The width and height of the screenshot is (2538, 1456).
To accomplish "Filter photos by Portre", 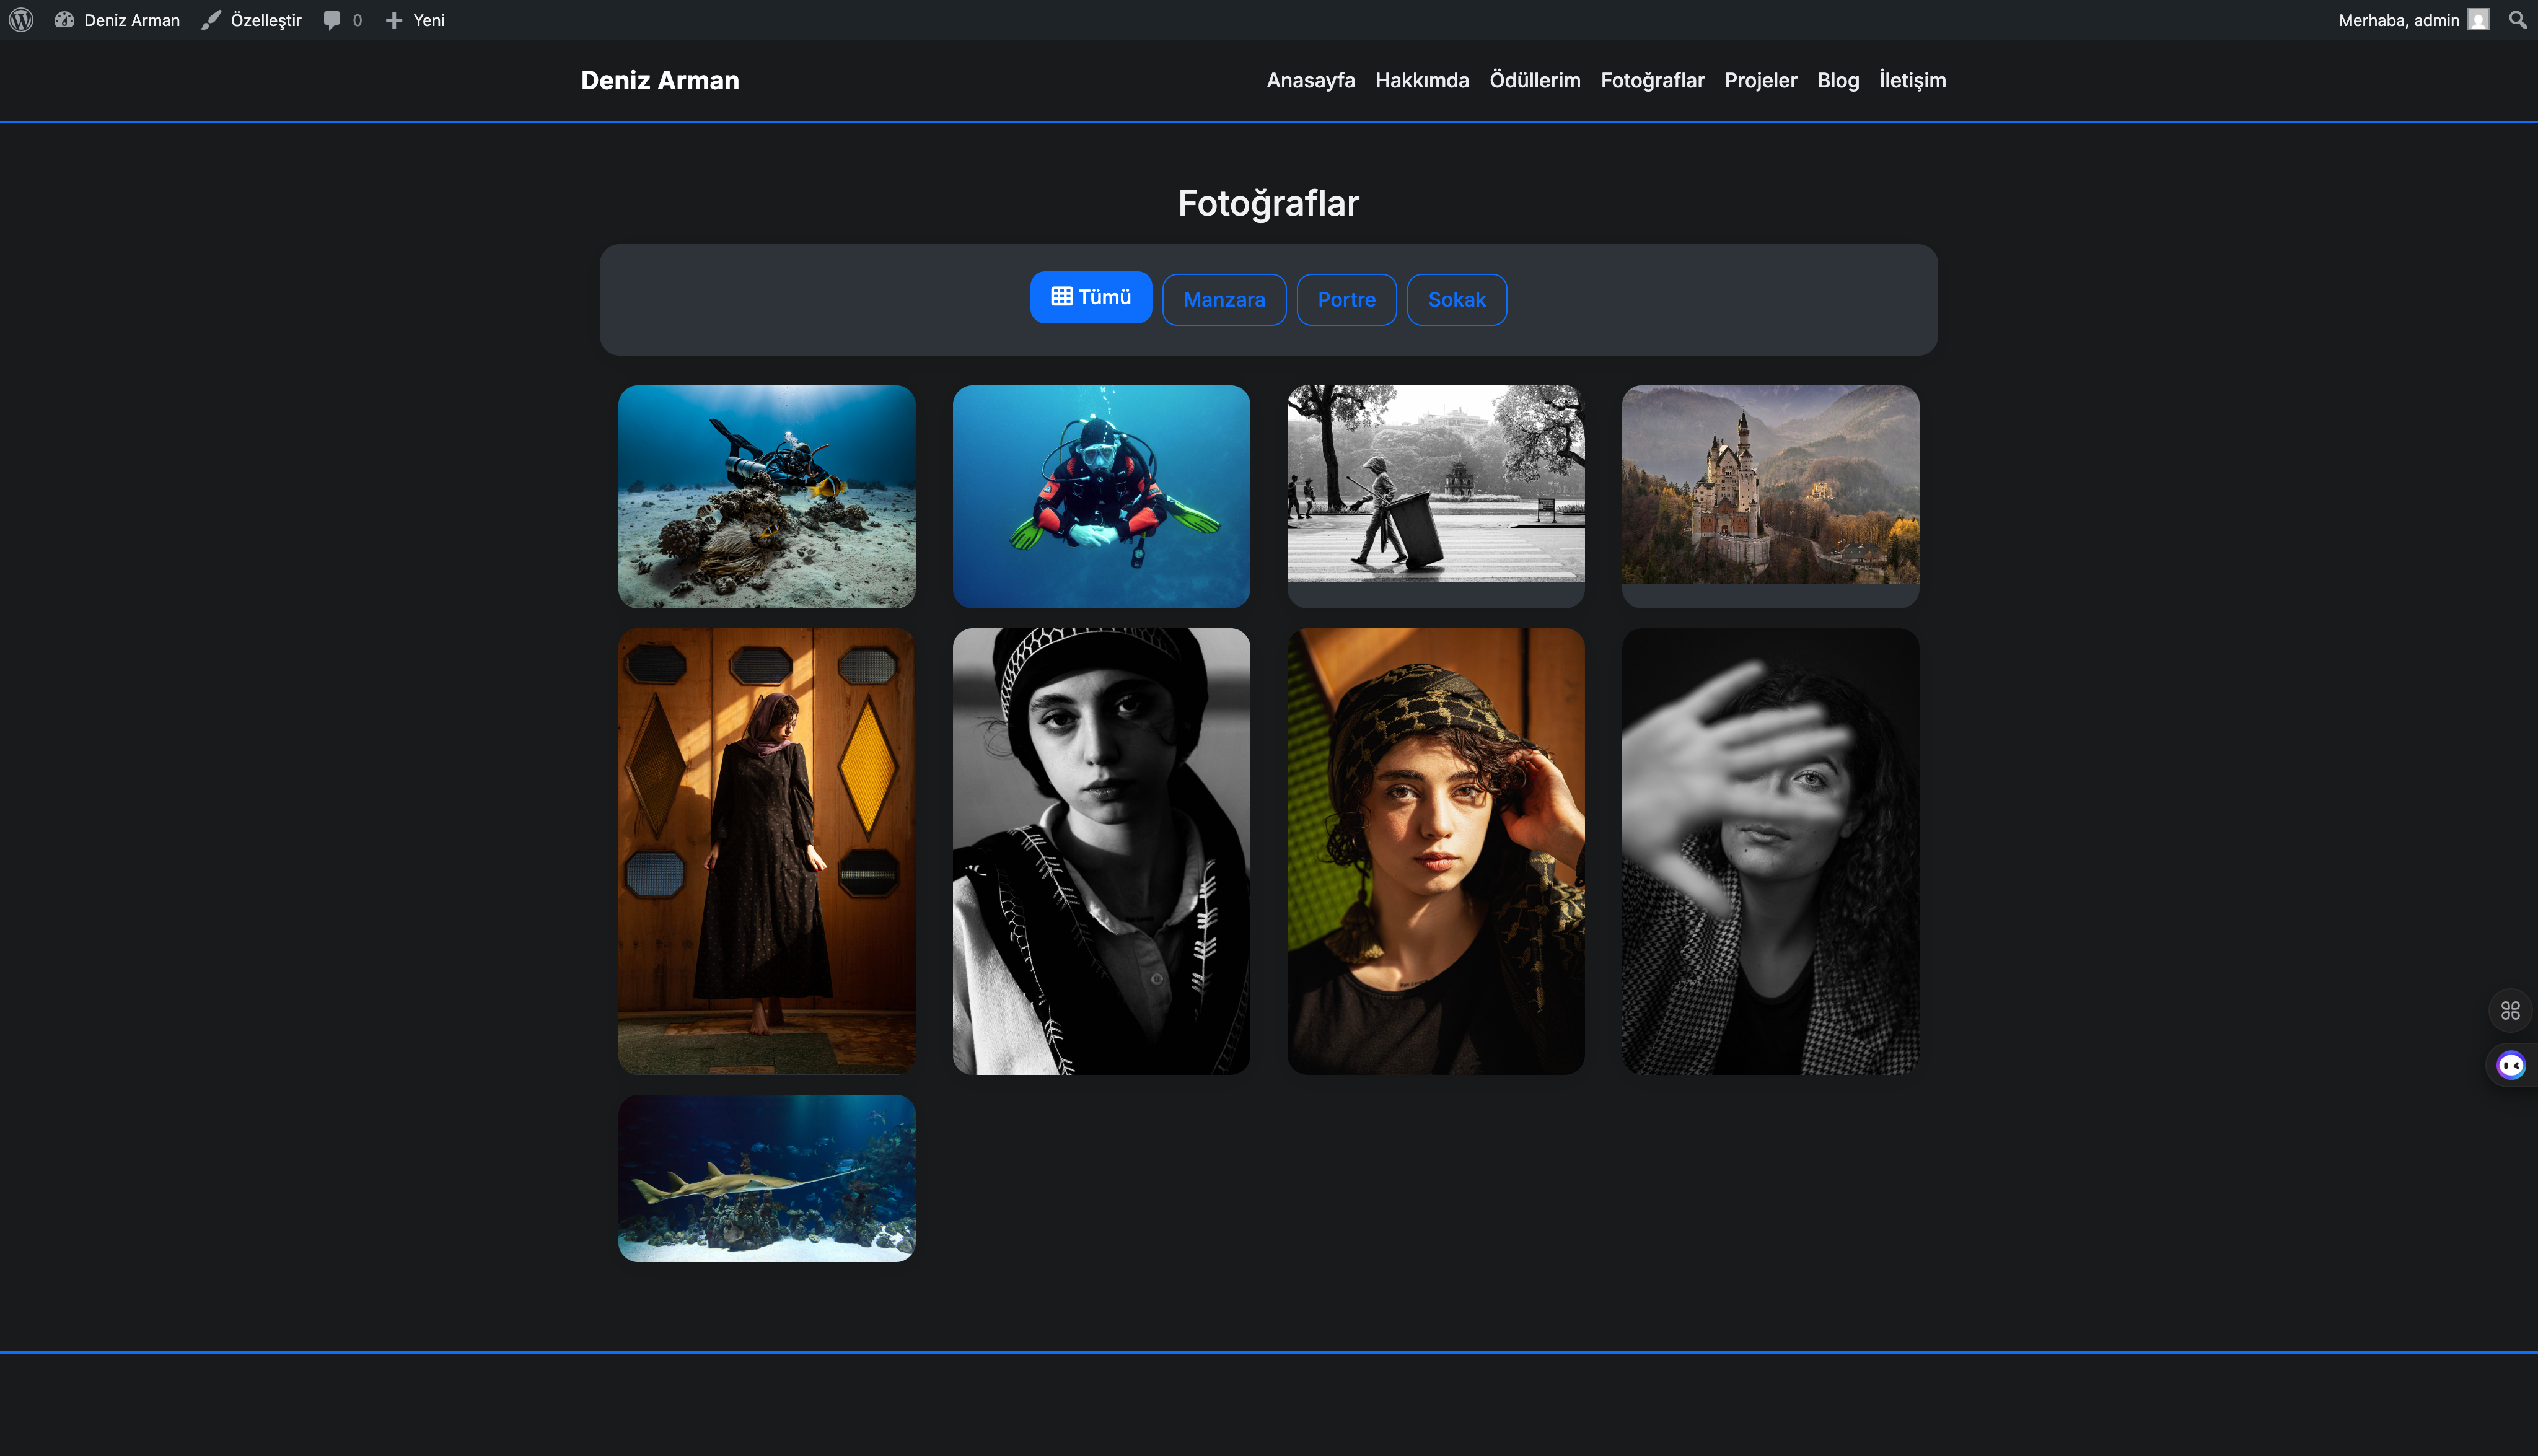I will (x=1346, y=300).
